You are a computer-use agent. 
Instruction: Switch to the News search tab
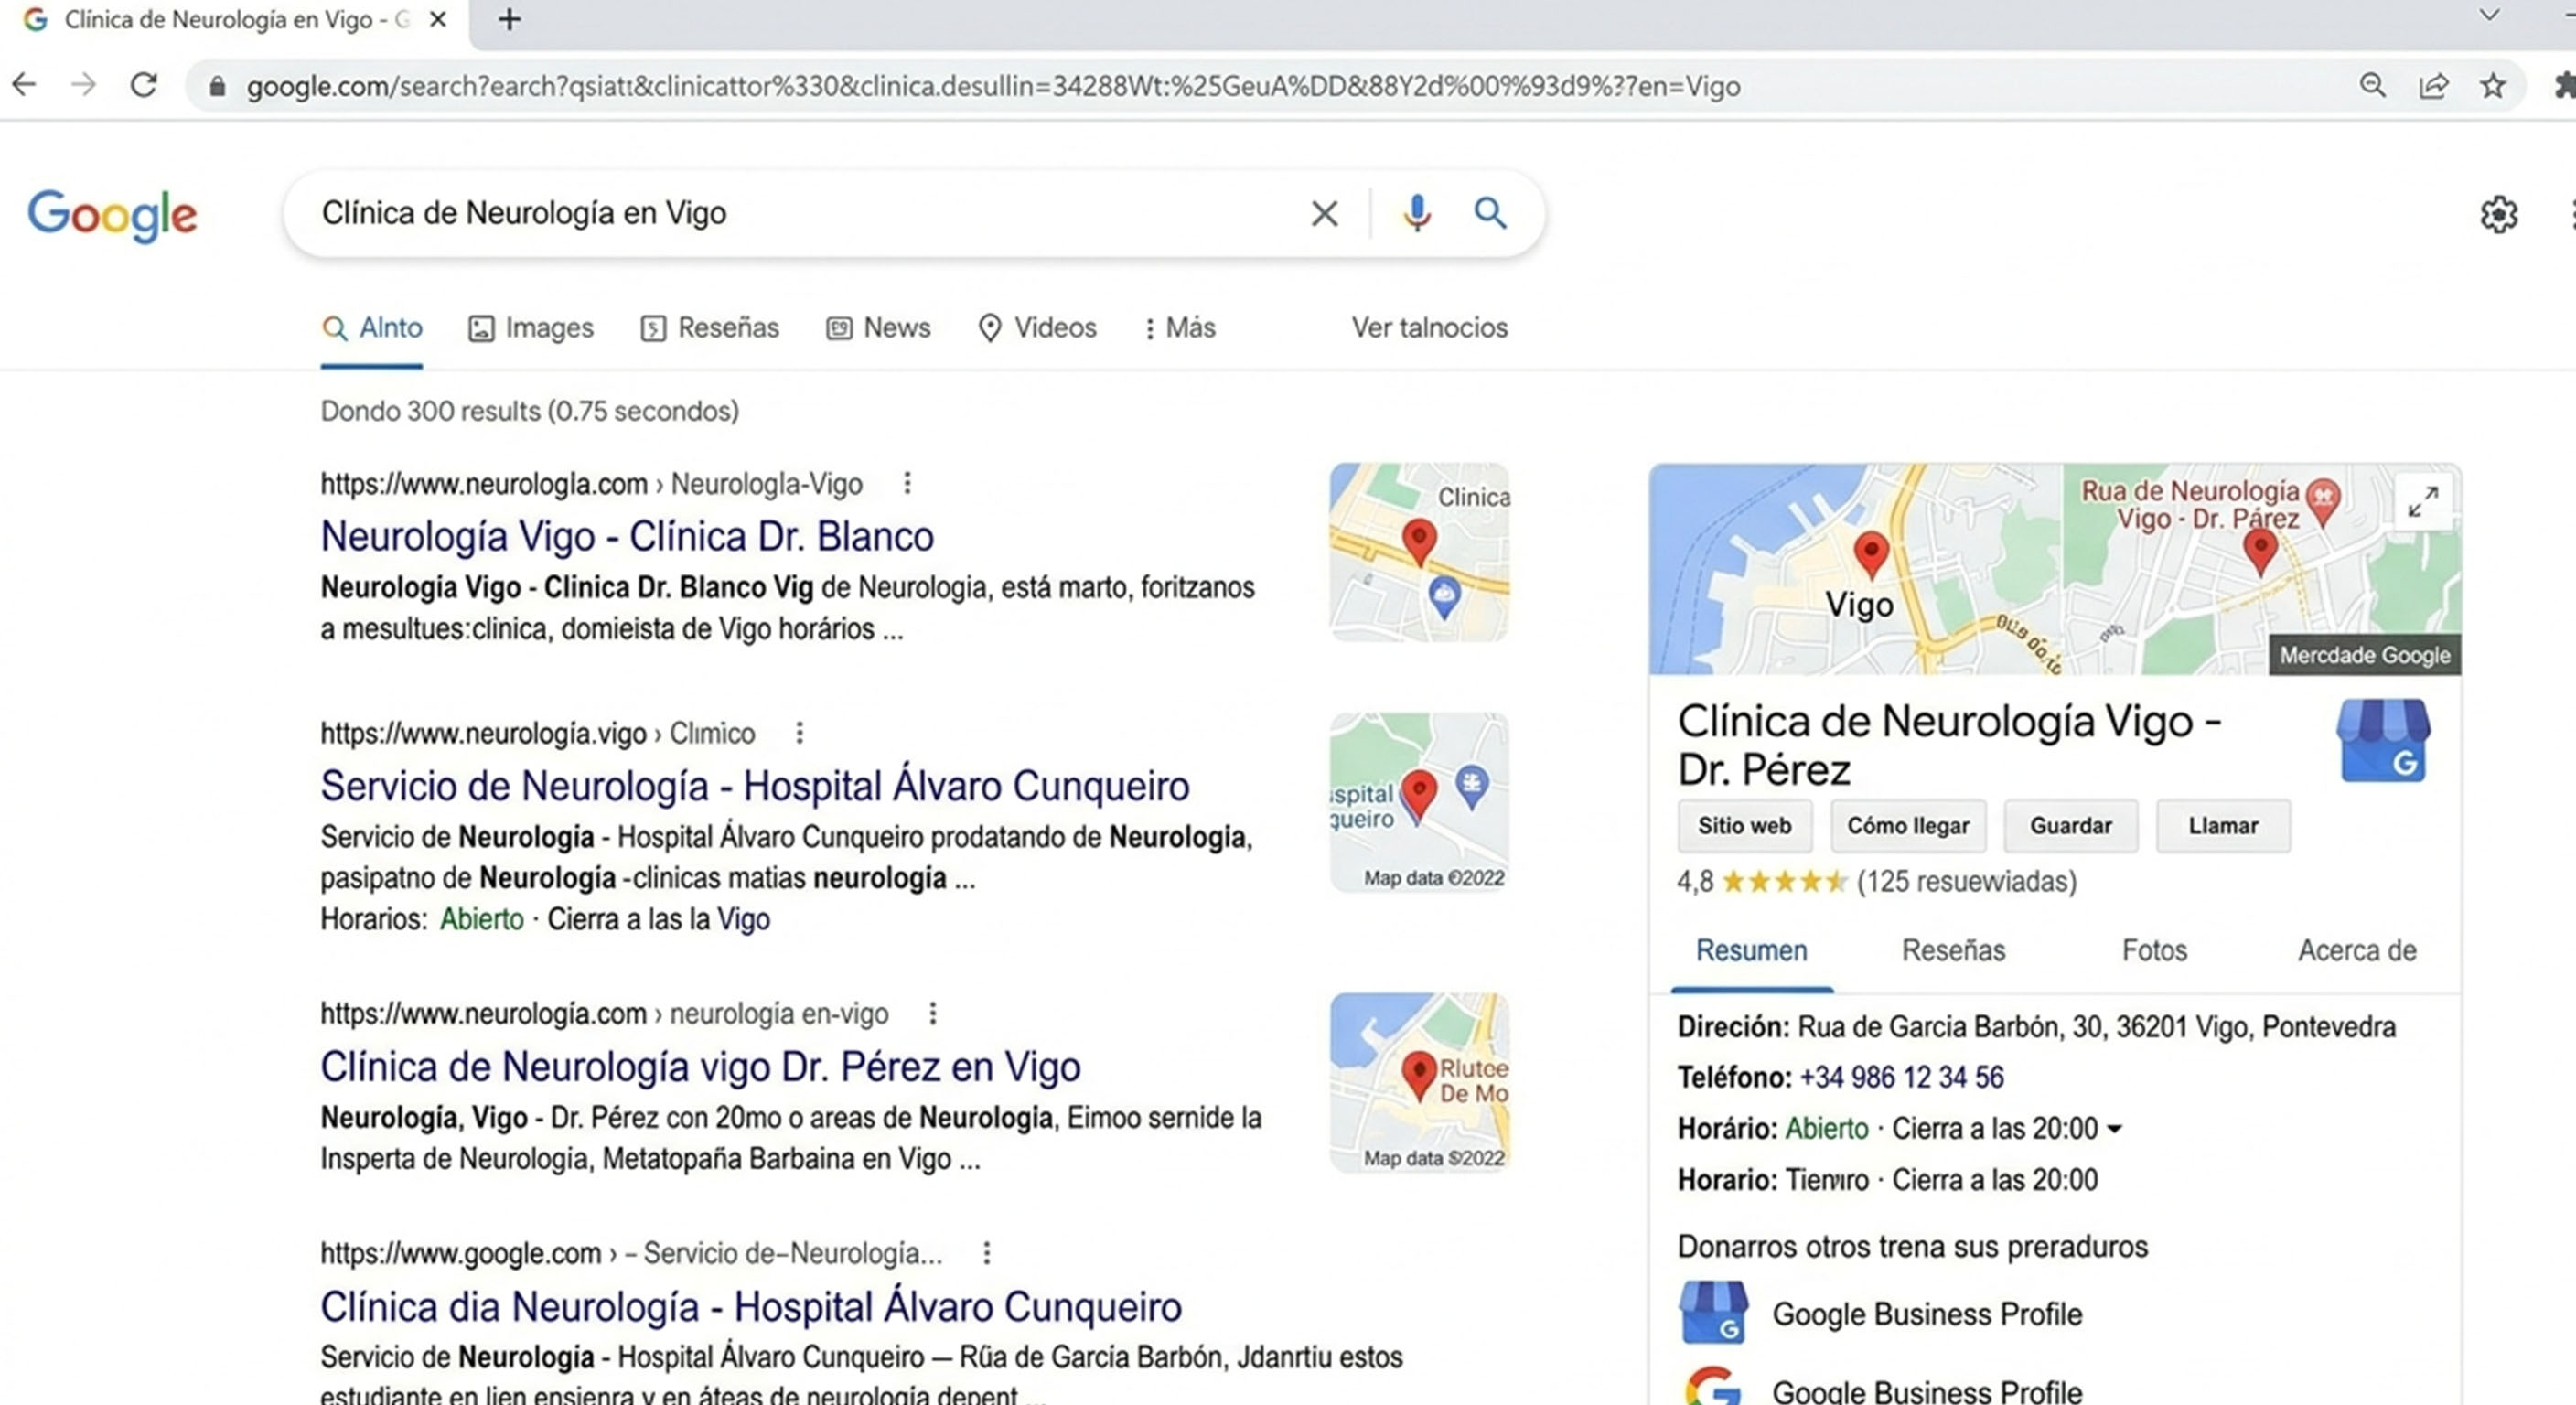click(879, 328)
